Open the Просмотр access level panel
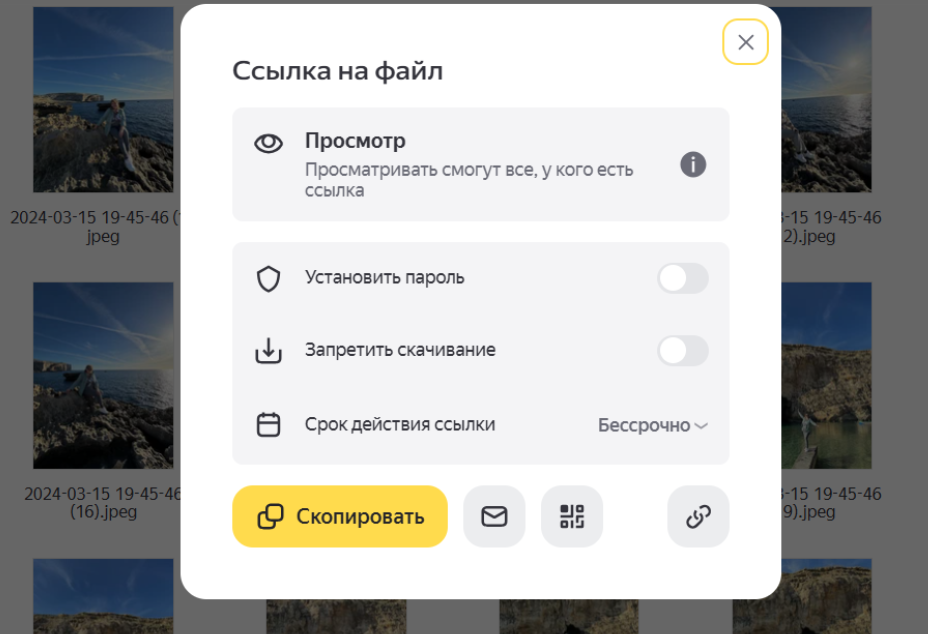 tap(481, 165)
